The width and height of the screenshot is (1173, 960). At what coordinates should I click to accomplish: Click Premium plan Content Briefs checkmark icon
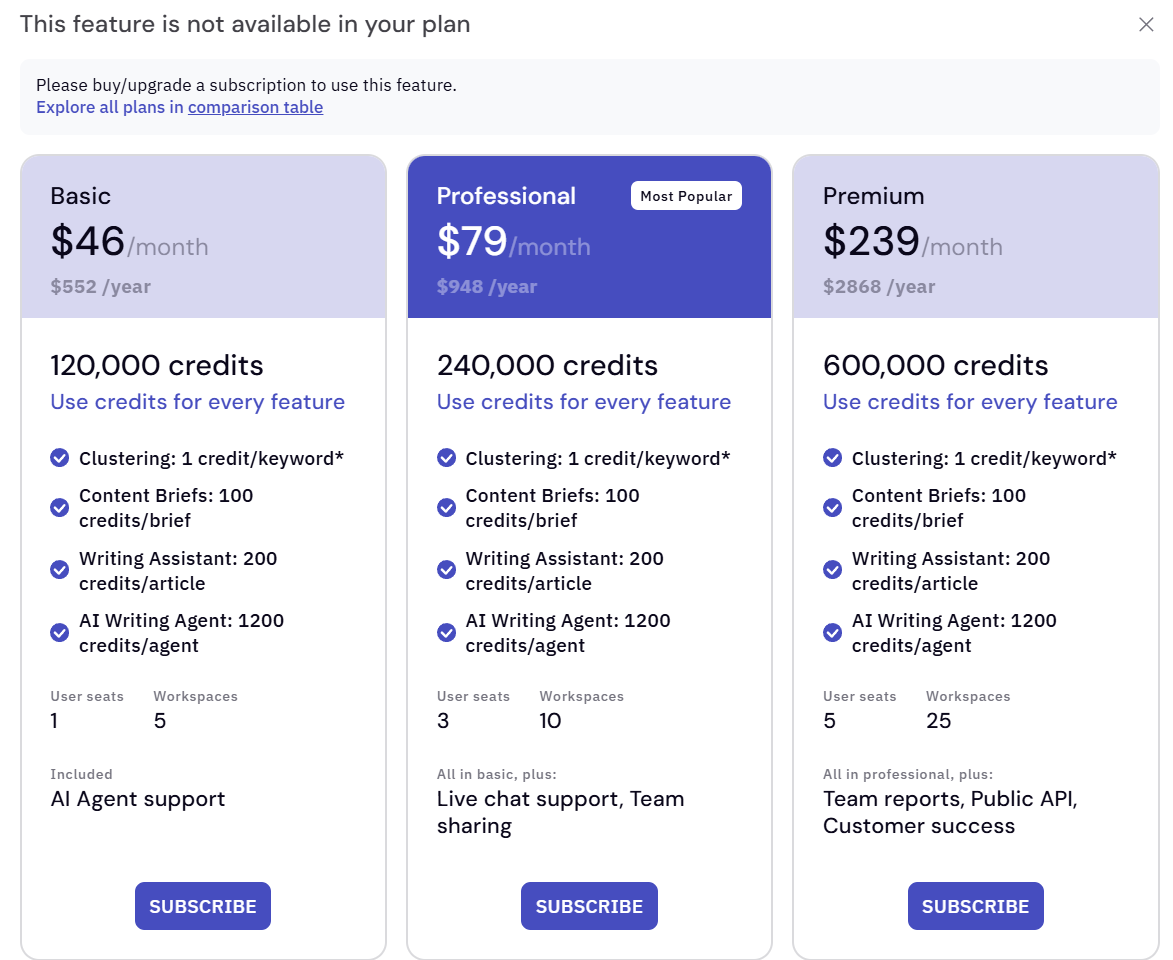833,507
